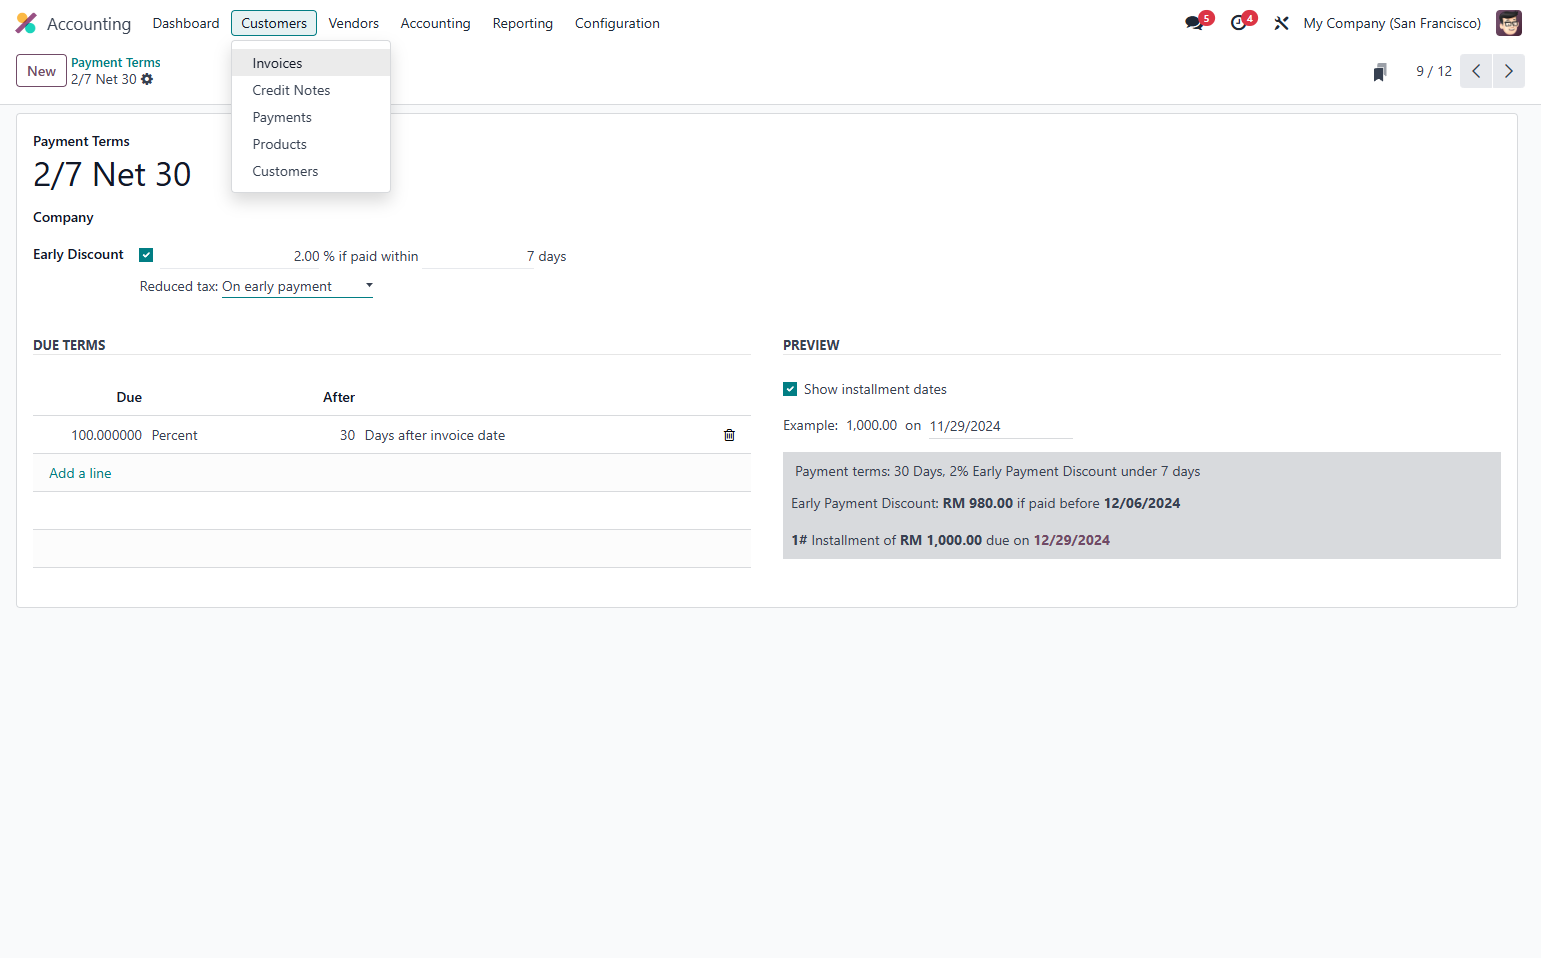Screen dimensions: 1541x958
Task: Click the bookmark icon near pager
Action: tap(1380, 71)
